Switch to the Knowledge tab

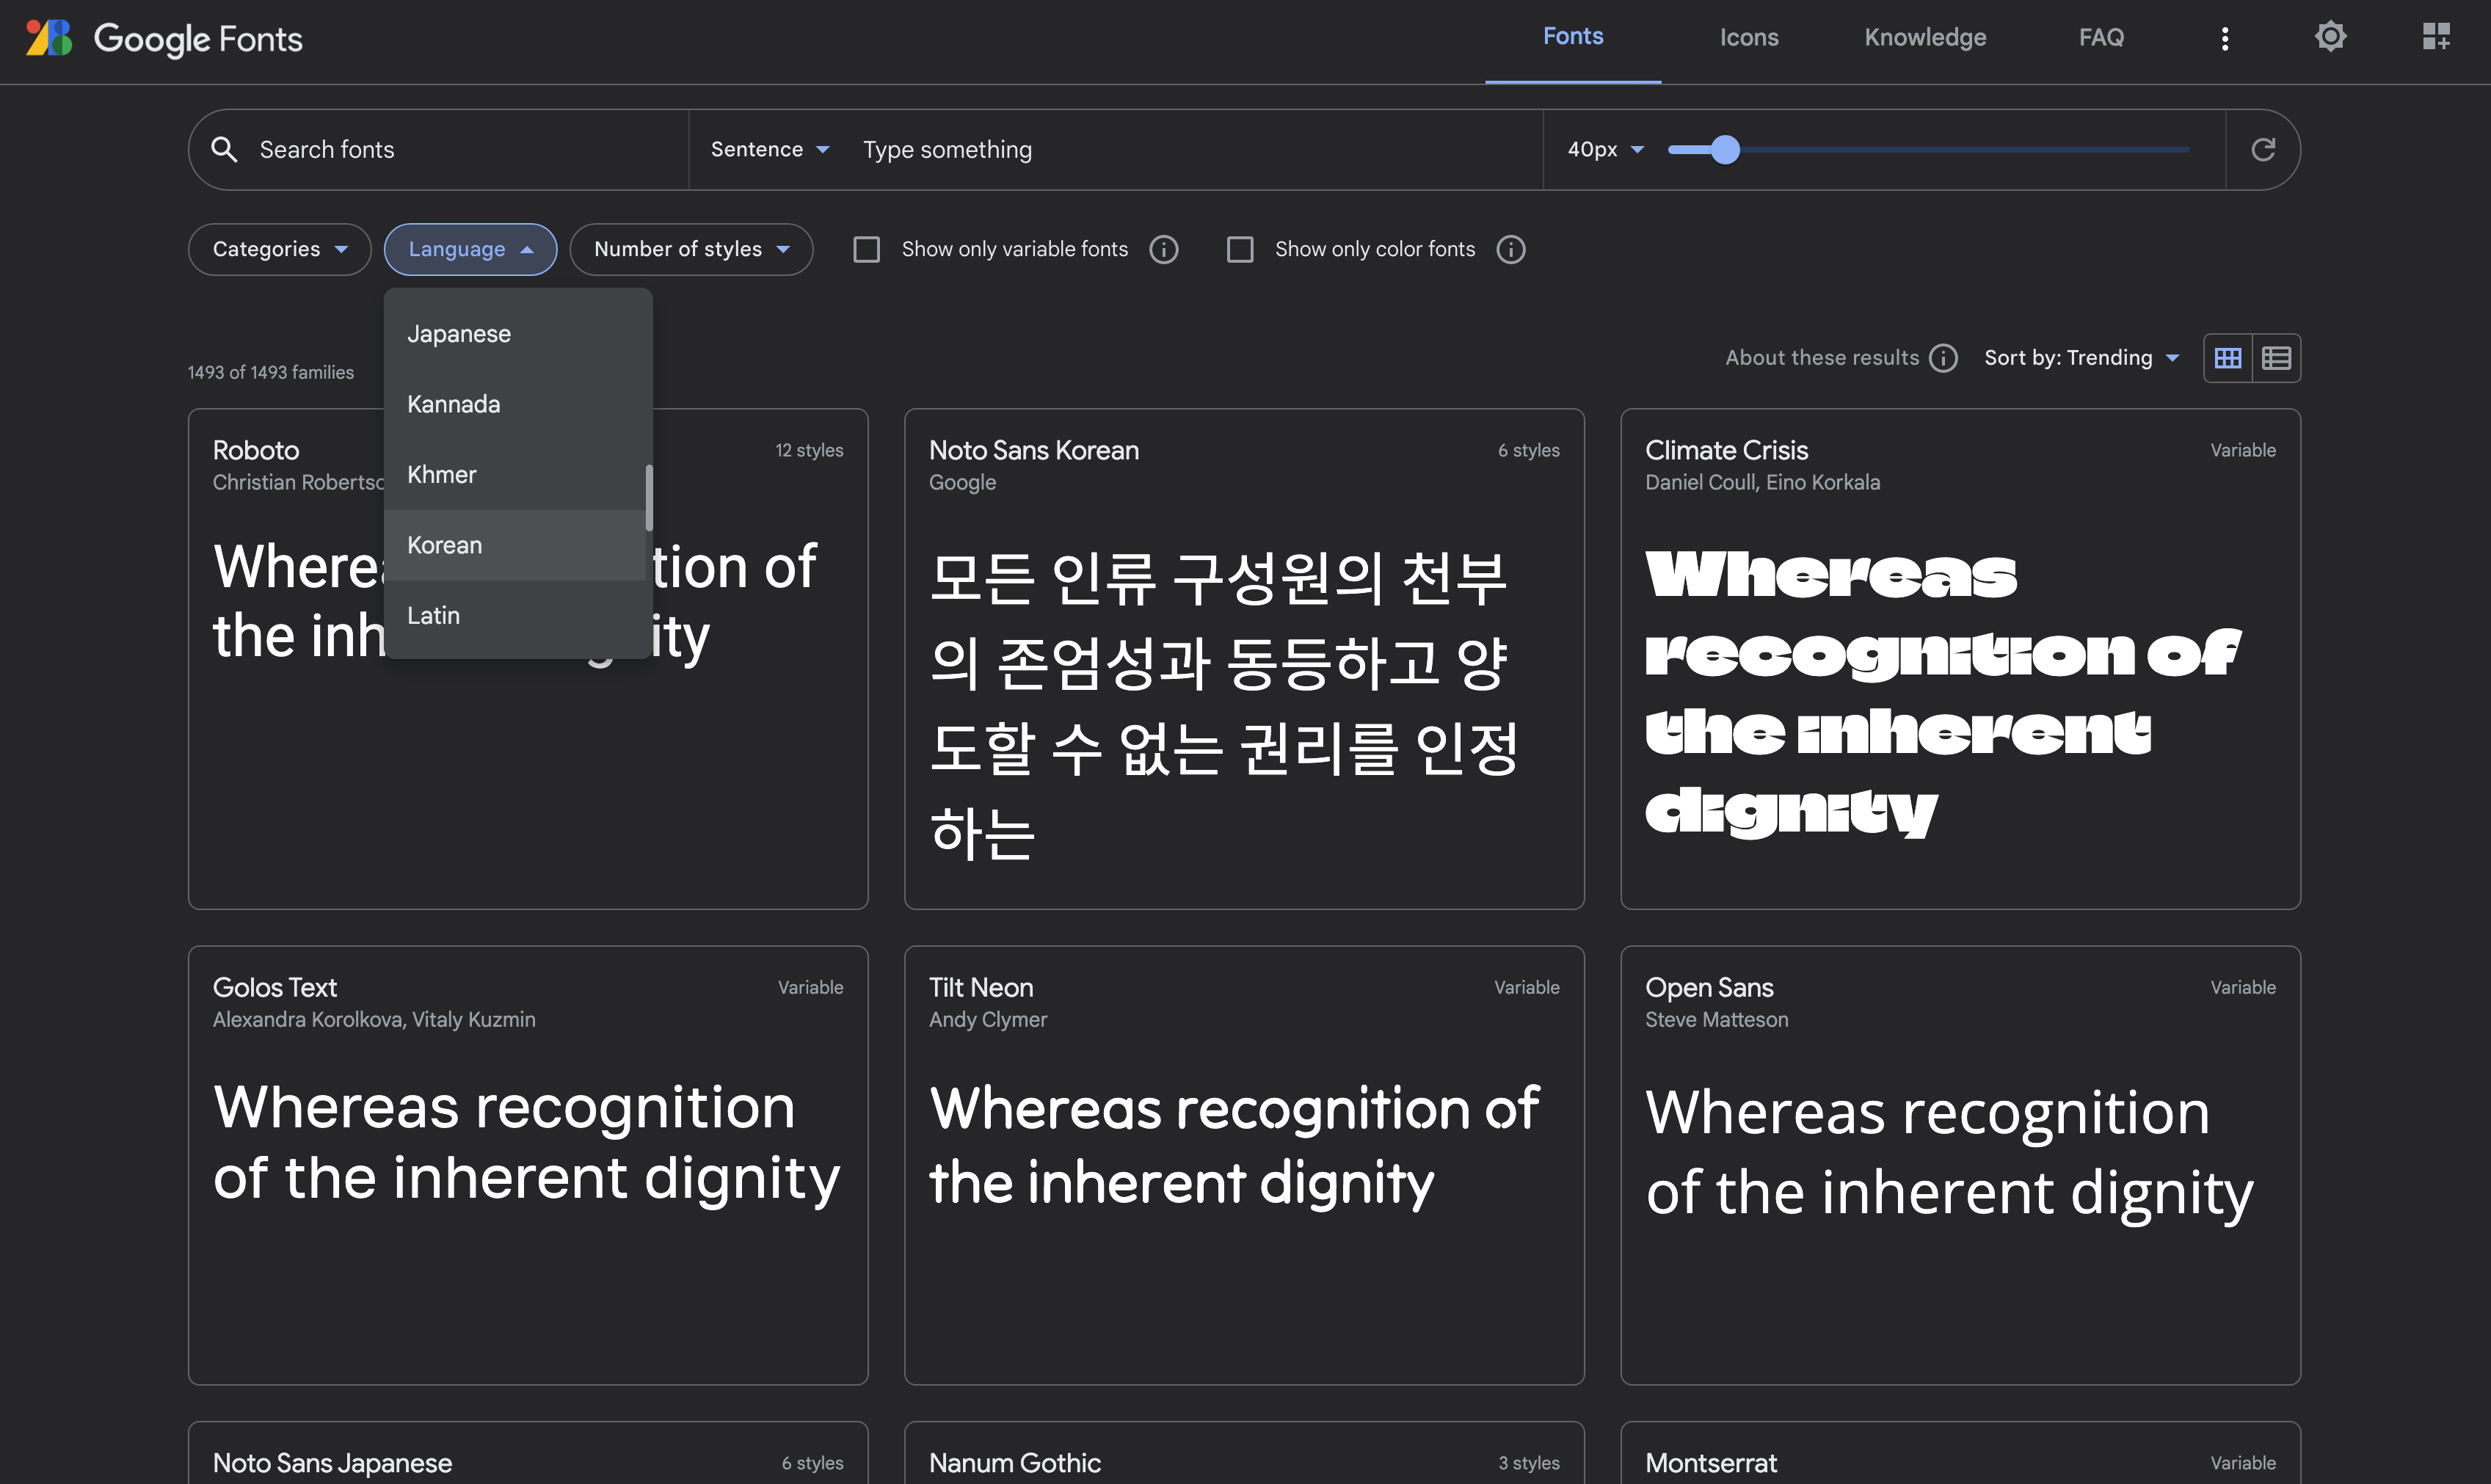click(x=1925, y=38)
